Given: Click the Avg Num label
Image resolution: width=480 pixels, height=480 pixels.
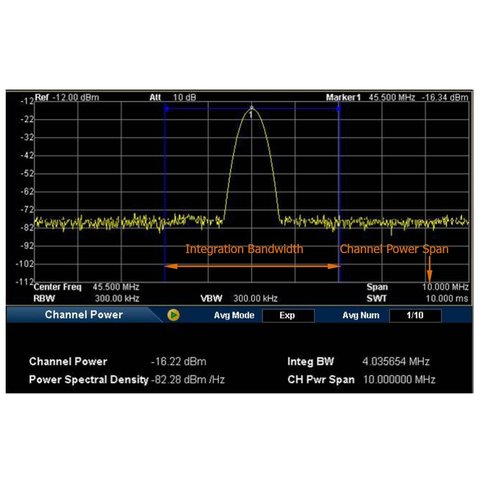Looking at the screenshot, I should pyautogui.click(x=361, y=315).
